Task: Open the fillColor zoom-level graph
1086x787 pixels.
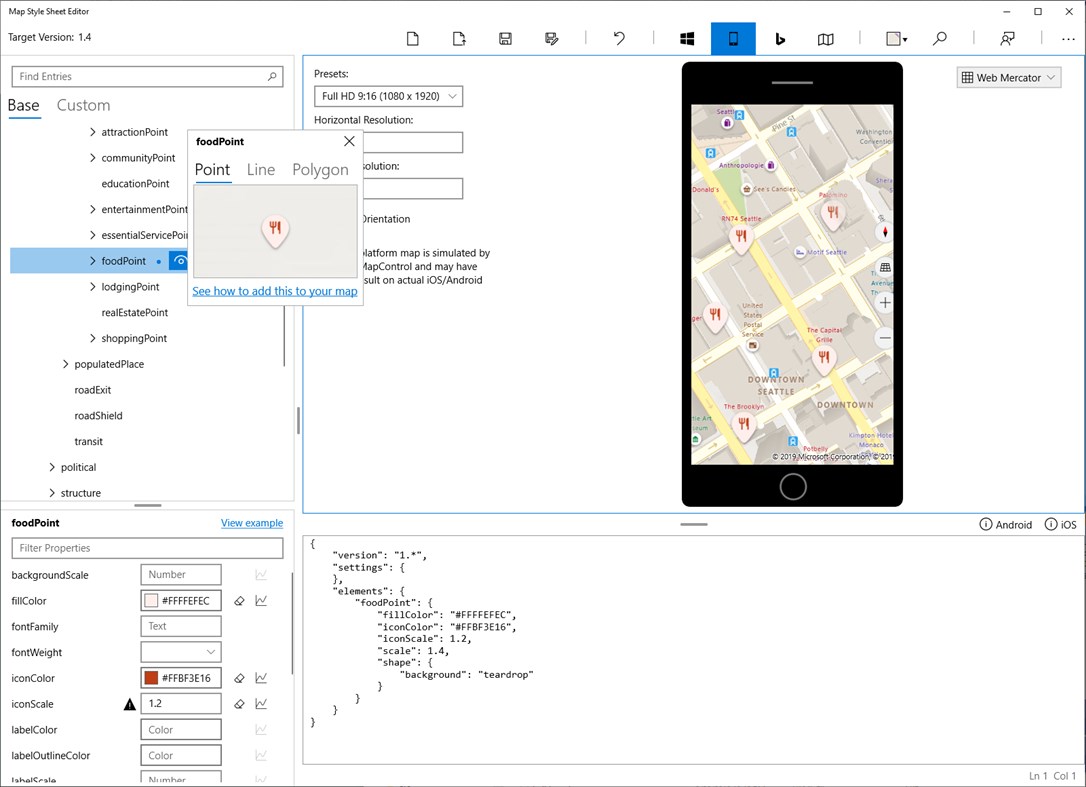Action: 261,601
